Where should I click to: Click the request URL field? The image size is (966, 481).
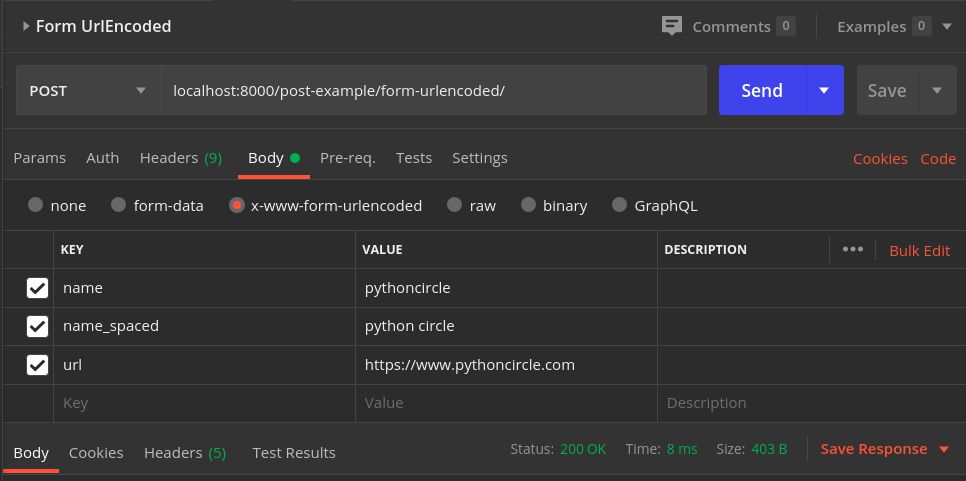pyautogui.click(x=433, y=91)
